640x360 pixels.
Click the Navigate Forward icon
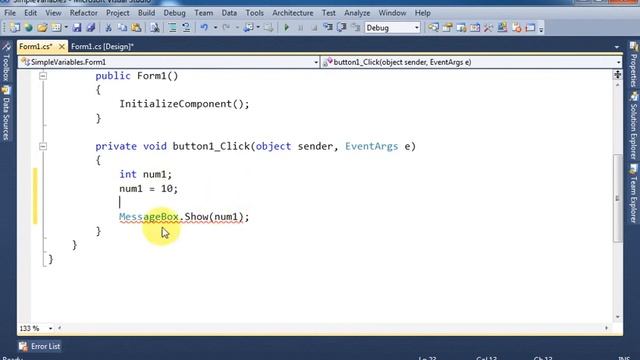(268, 28)
